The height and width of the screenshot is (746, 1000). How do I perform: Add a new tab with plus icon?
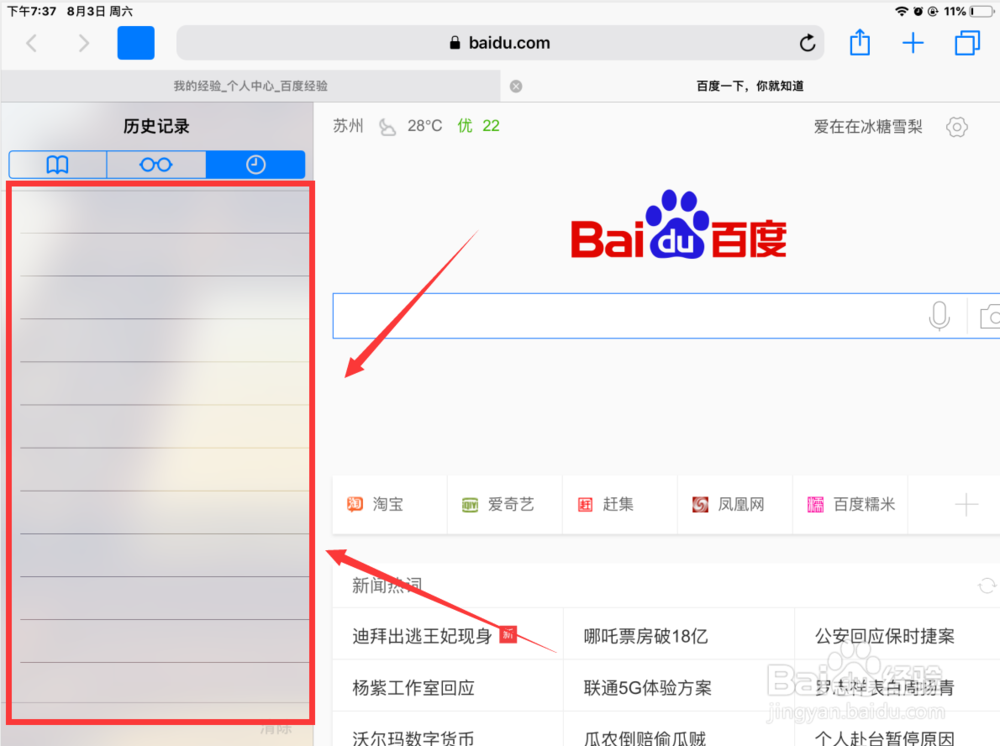pyautogui.click(x=913, y=43)
